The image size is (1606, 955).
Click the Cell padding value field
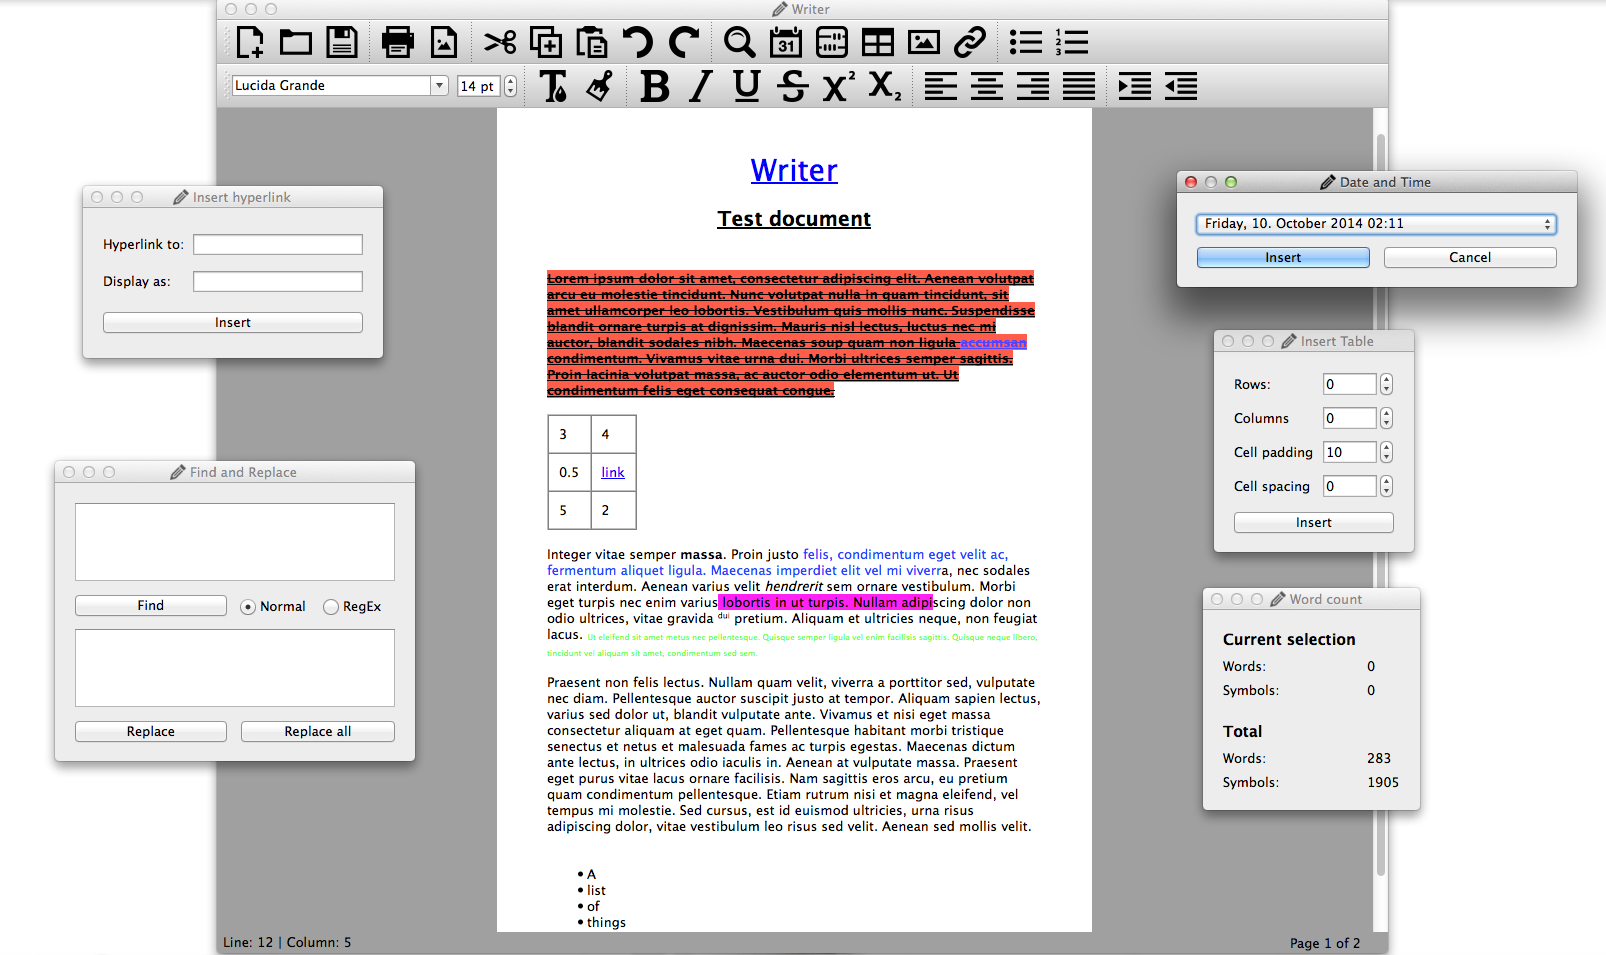click(1350, 452)
